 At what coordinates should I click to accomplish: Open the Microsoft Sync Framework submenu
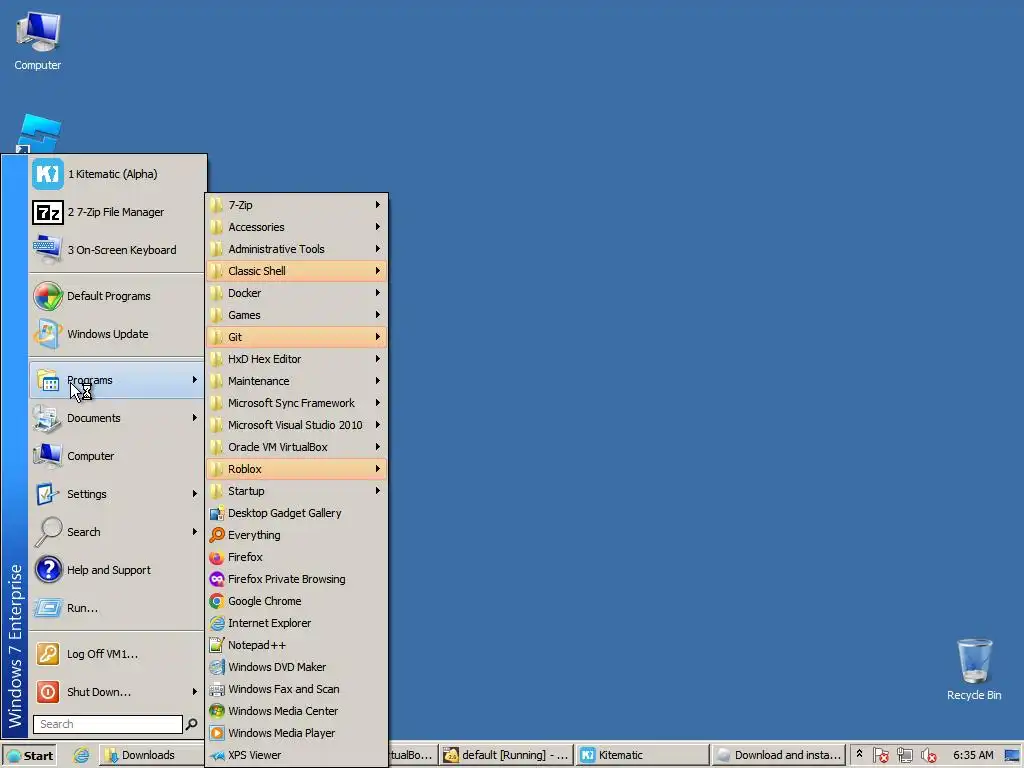(296, 403)
